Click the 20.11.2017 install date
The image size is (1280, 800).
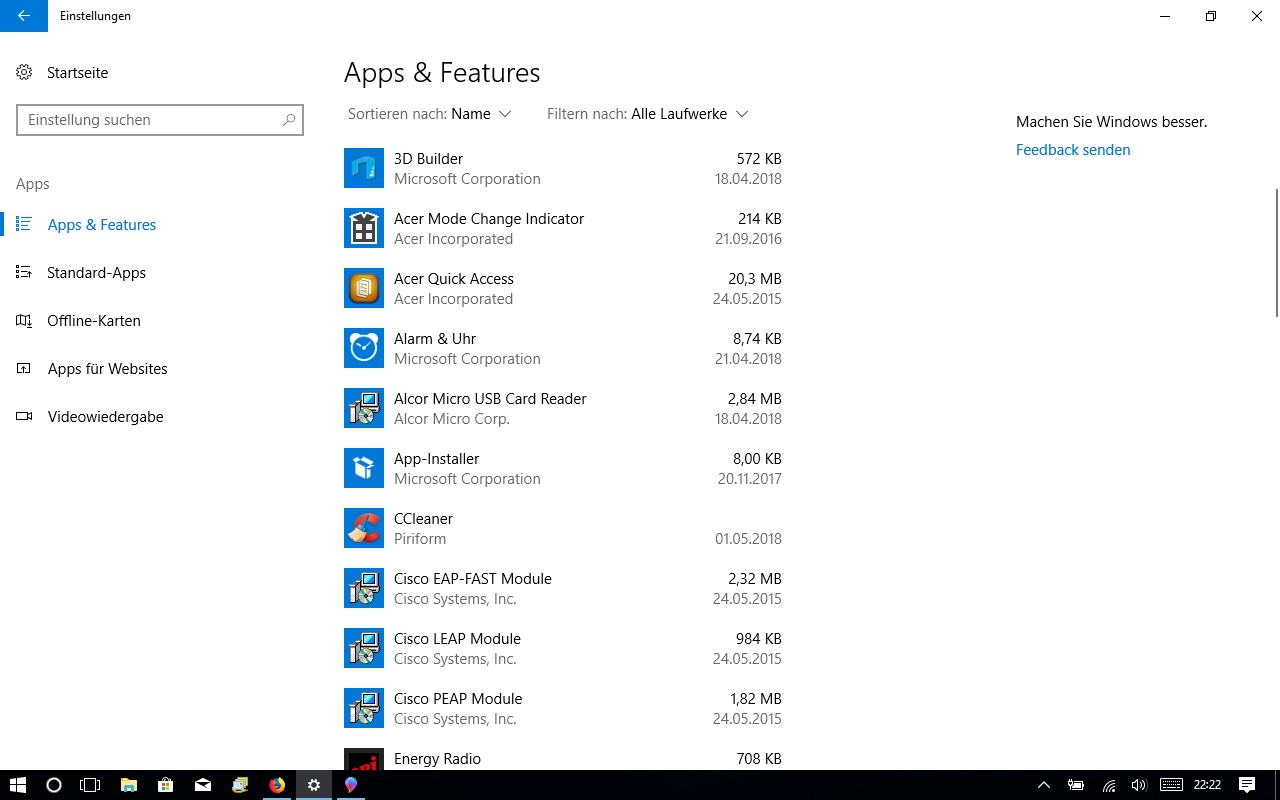coord(750,479)
